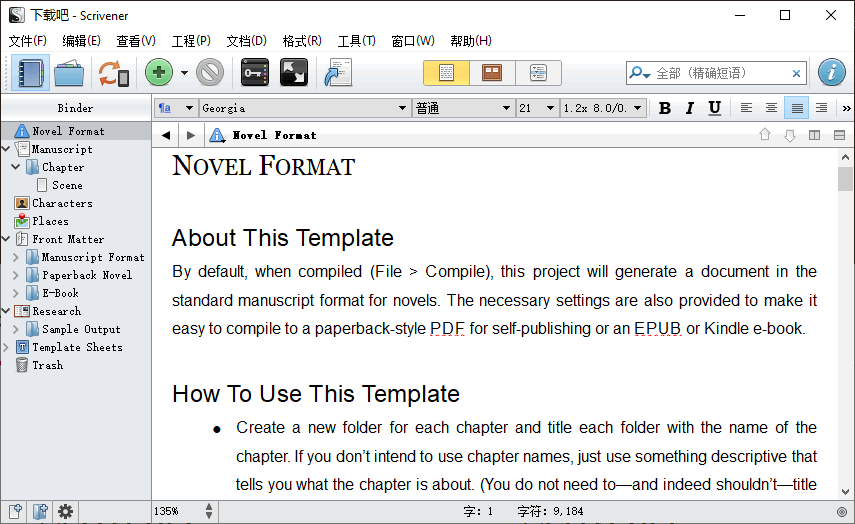Show more format bar options chevron
The image size is (855, 524).
coord(846,108)
